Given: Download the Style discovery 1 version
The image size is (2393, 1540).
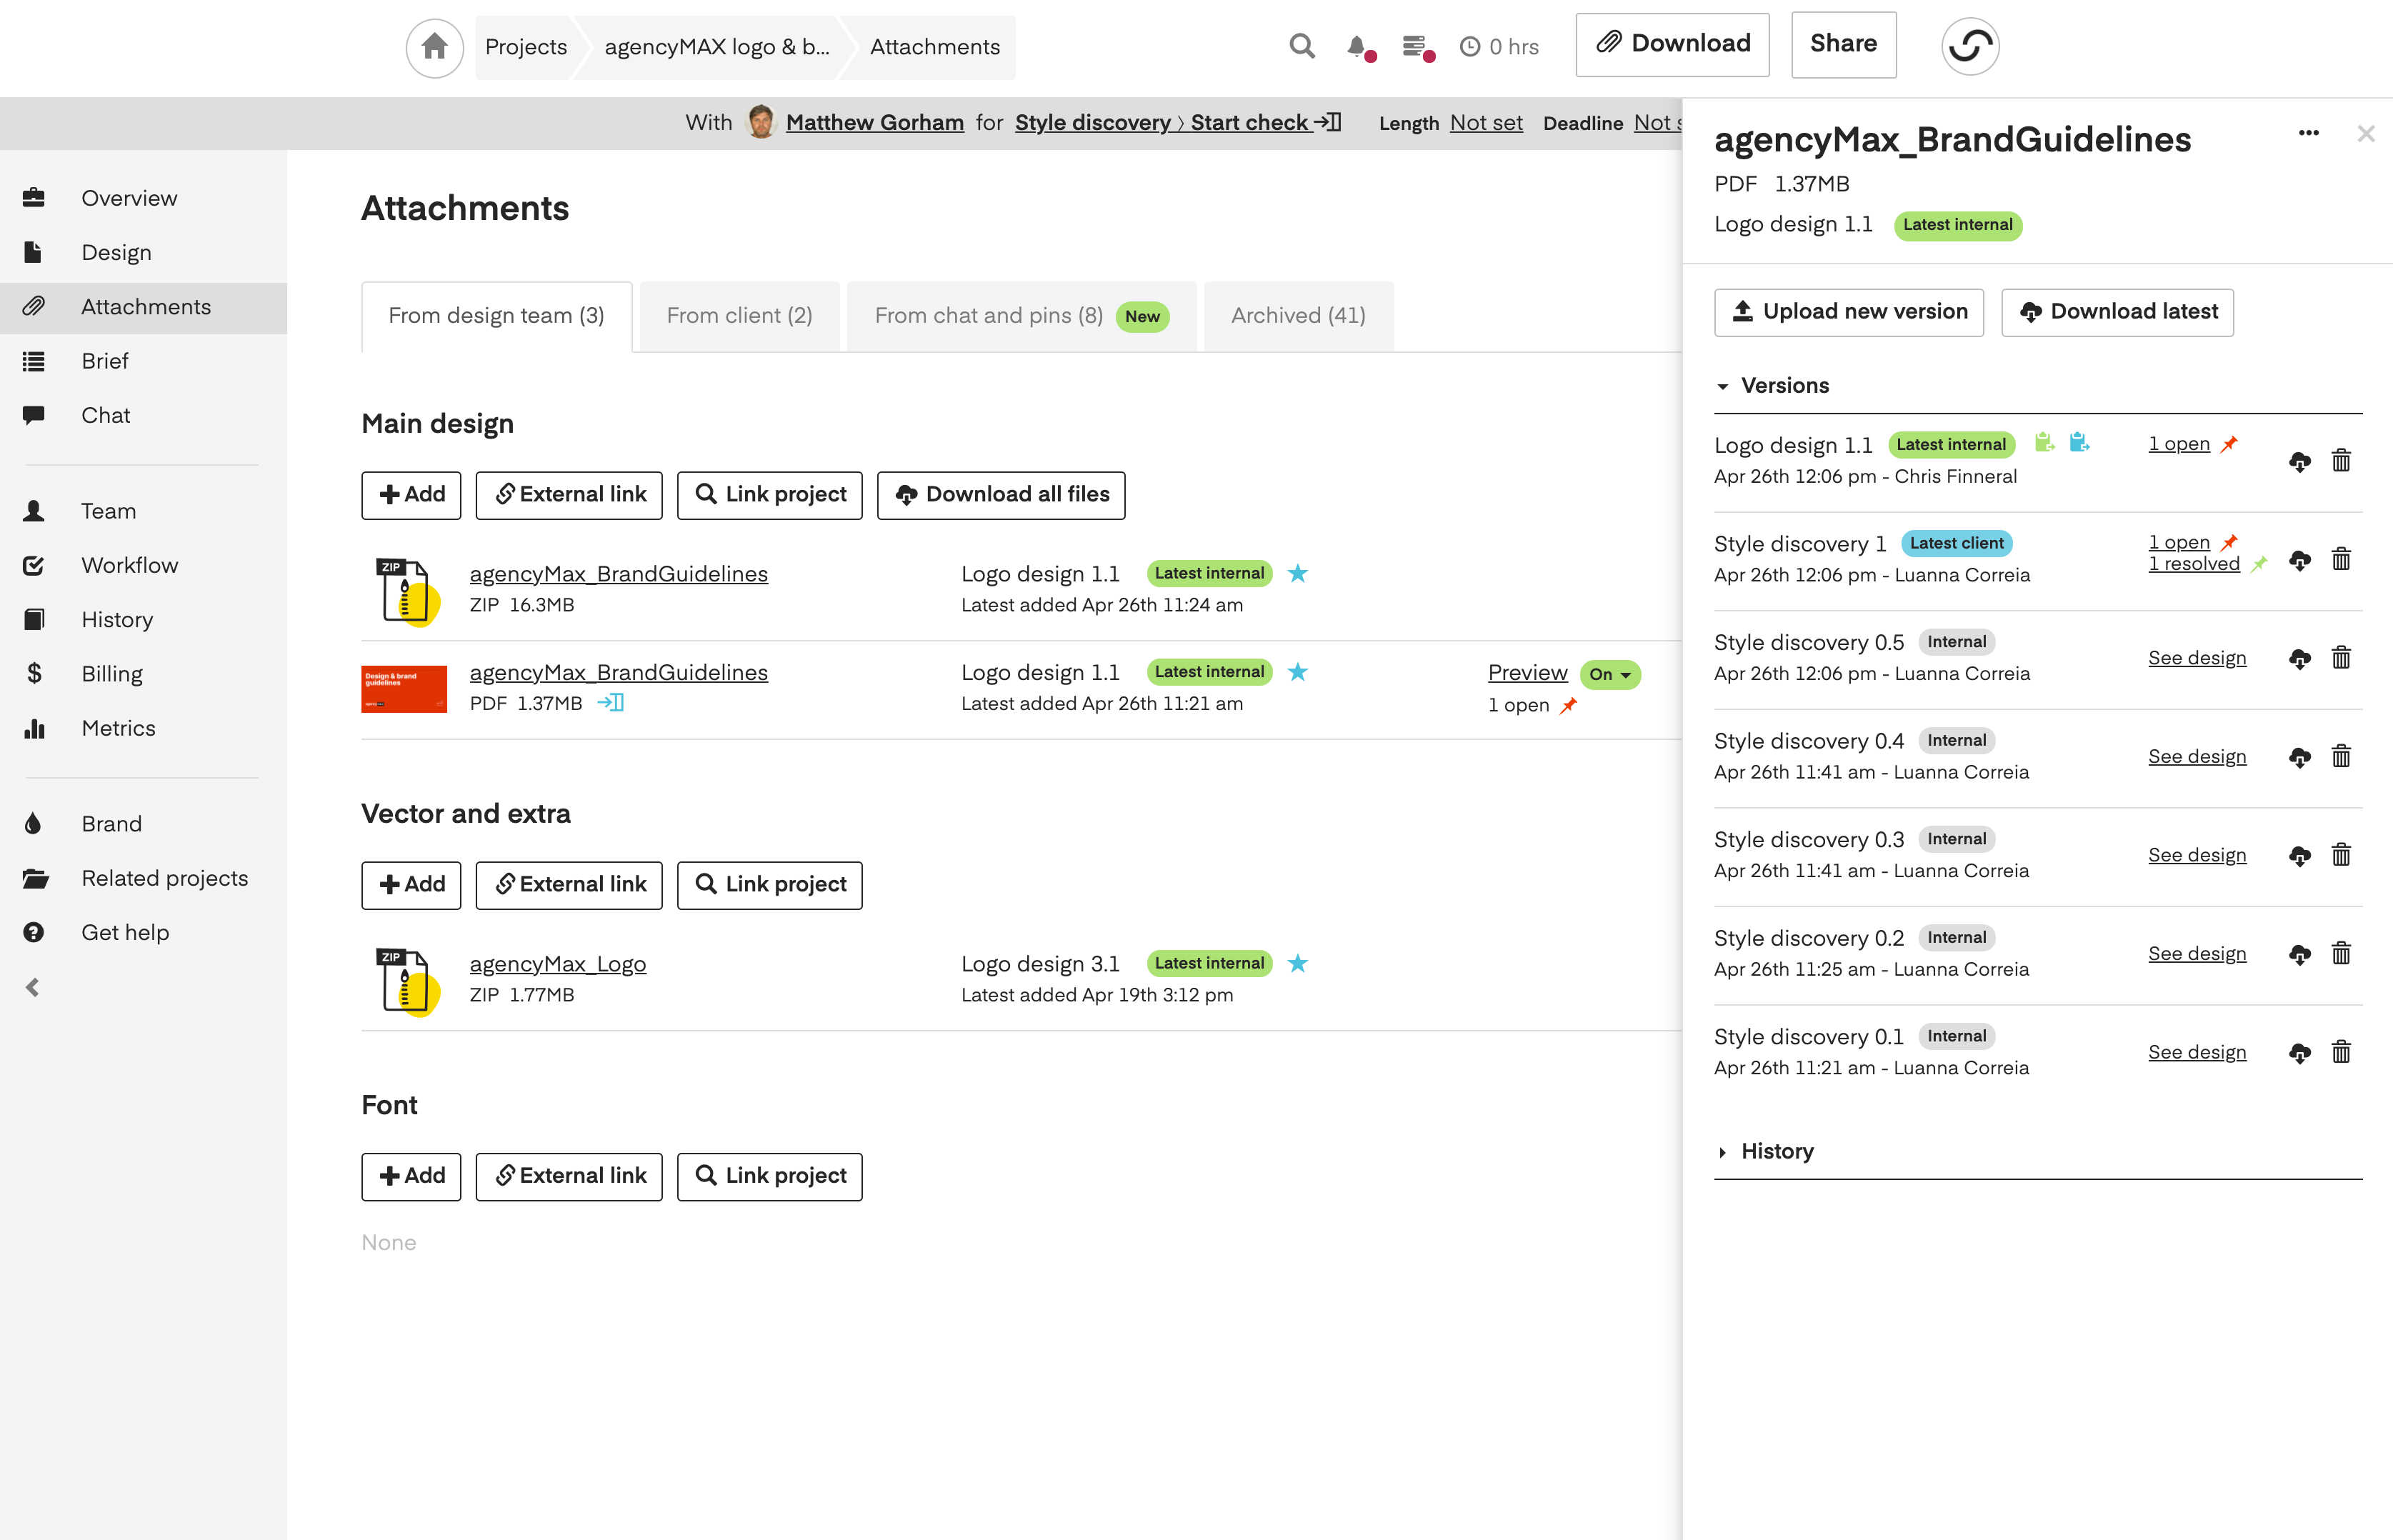Looking at the screenshot, I should 2299,560.
